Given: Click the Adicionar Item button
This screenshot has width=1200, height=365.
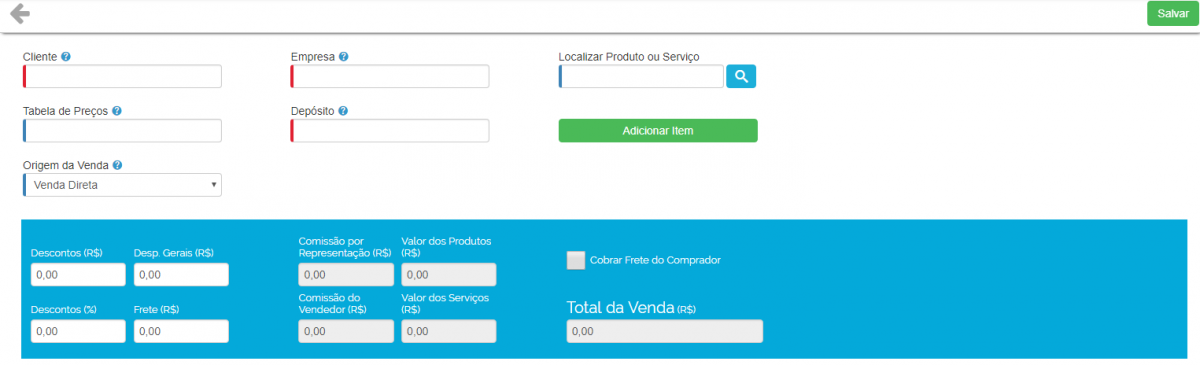Looking at the screenshot, I should tap(658, 131).
